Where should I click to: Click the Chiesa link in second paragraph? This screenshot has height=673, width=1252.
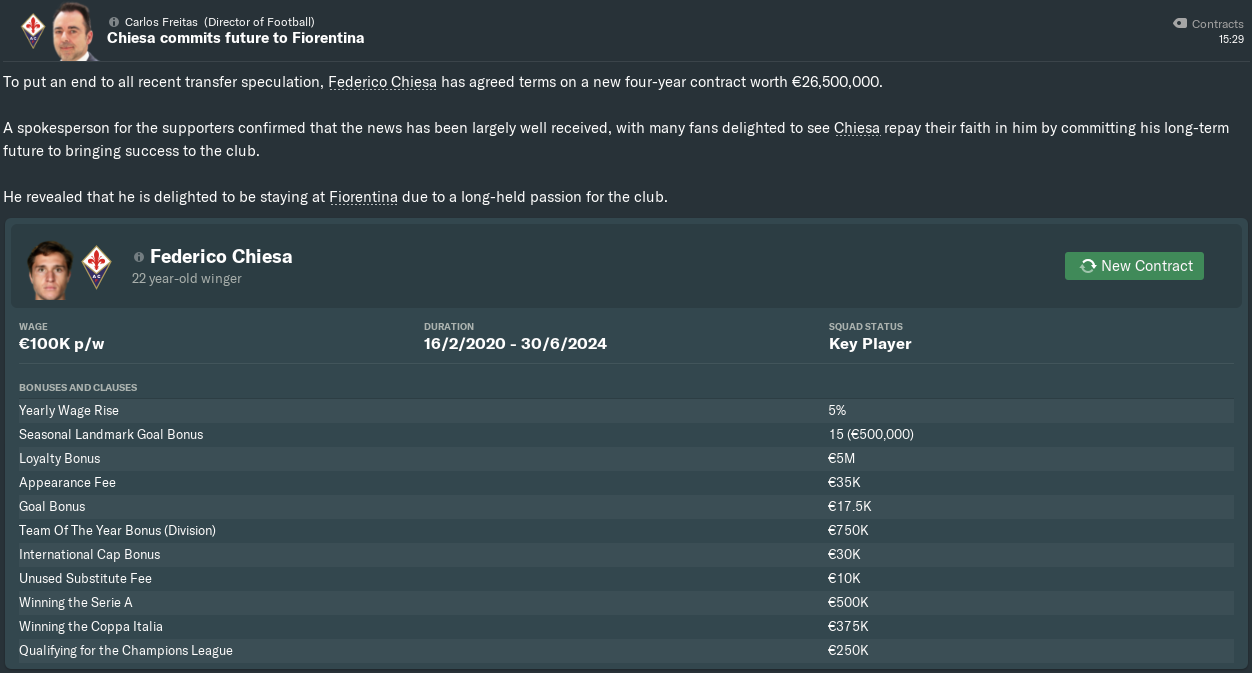[856, 128]
